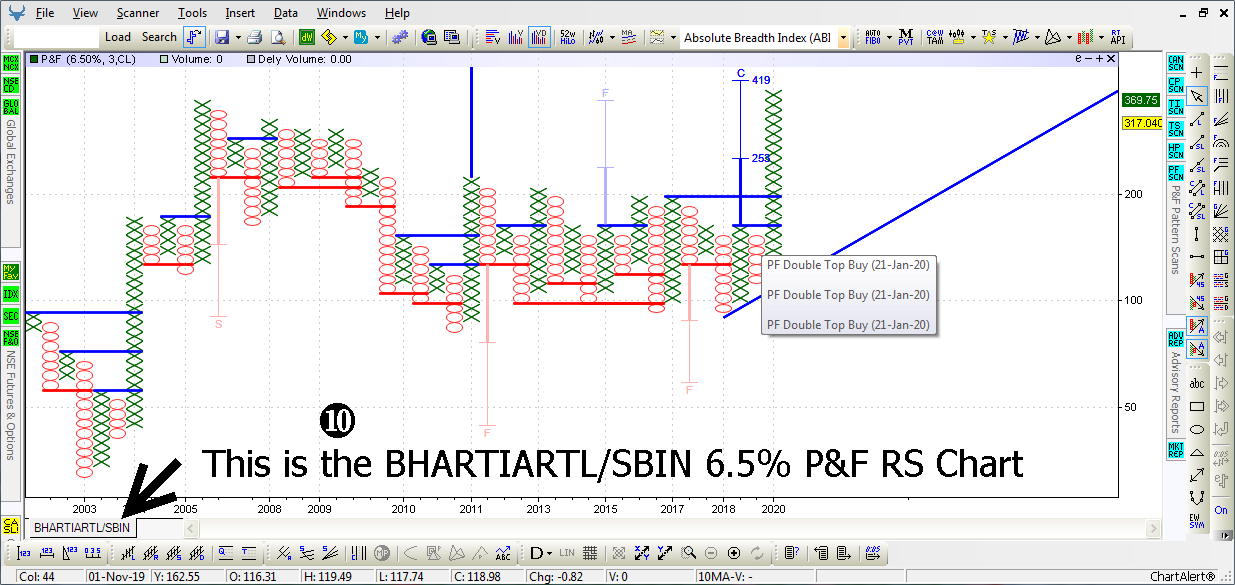Click the symbol input field beside Load

(56, 37)
